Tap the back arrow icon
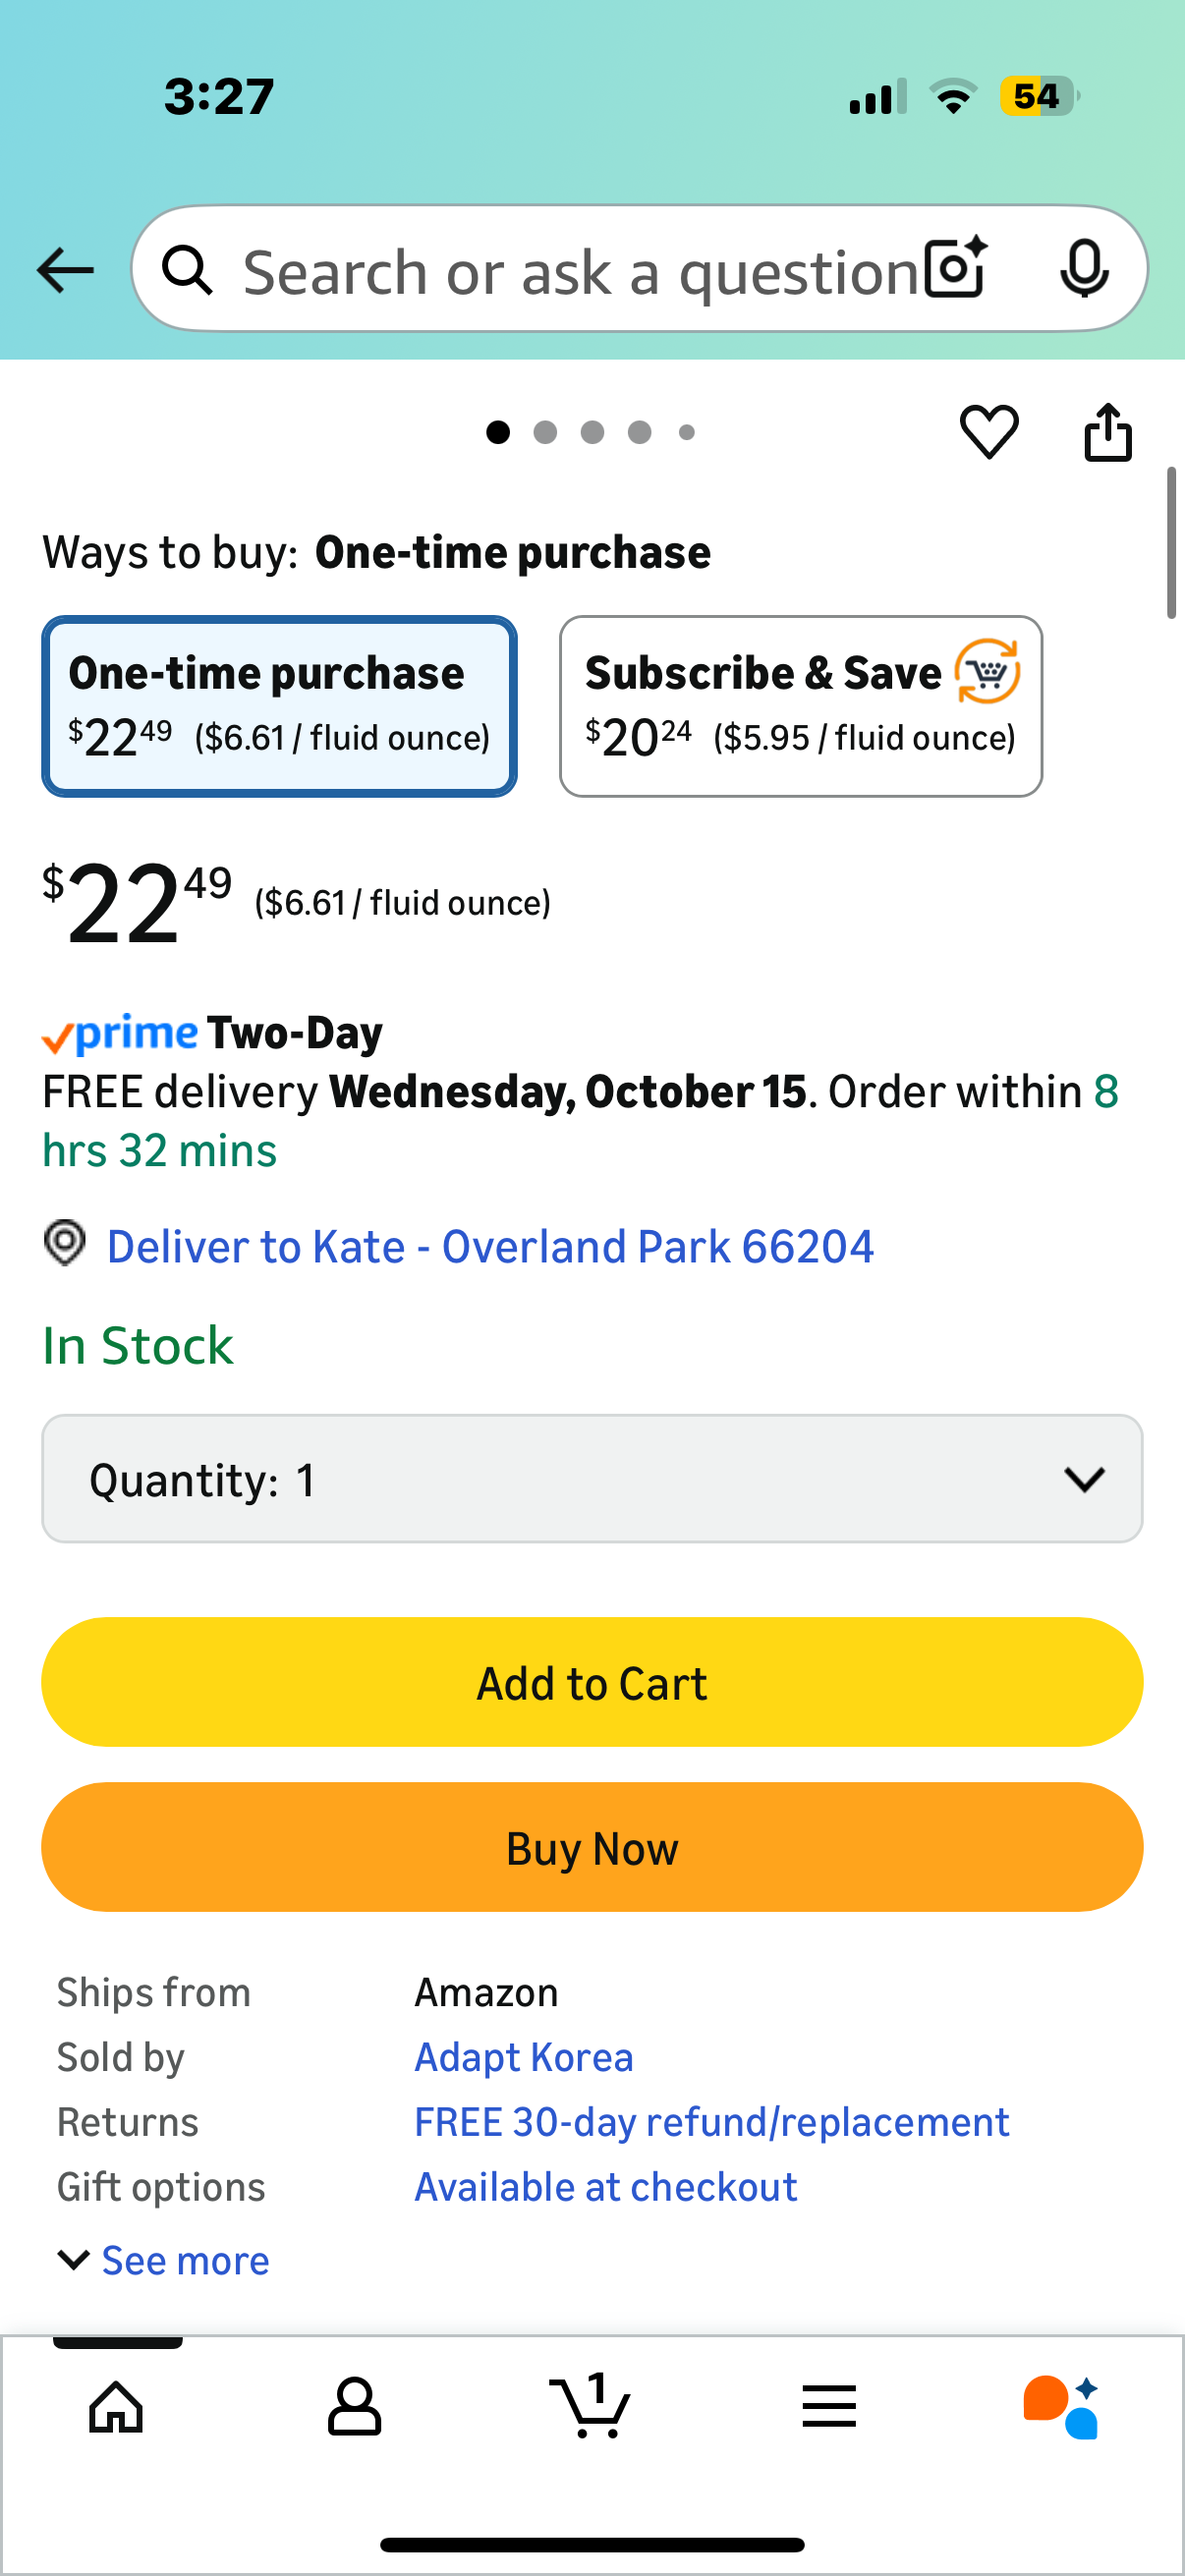Viewport: 1185px width, 2576px height. (65, 270)
